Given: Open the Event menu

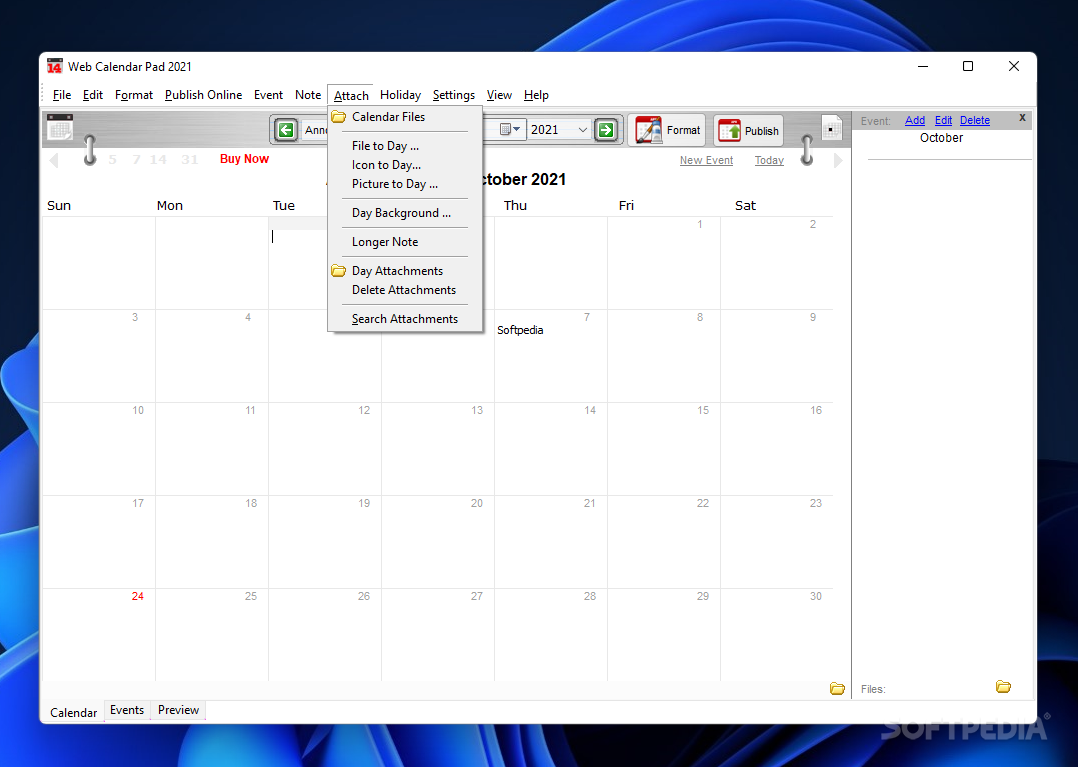Looking at the screenshot, I should click(268, 95).
